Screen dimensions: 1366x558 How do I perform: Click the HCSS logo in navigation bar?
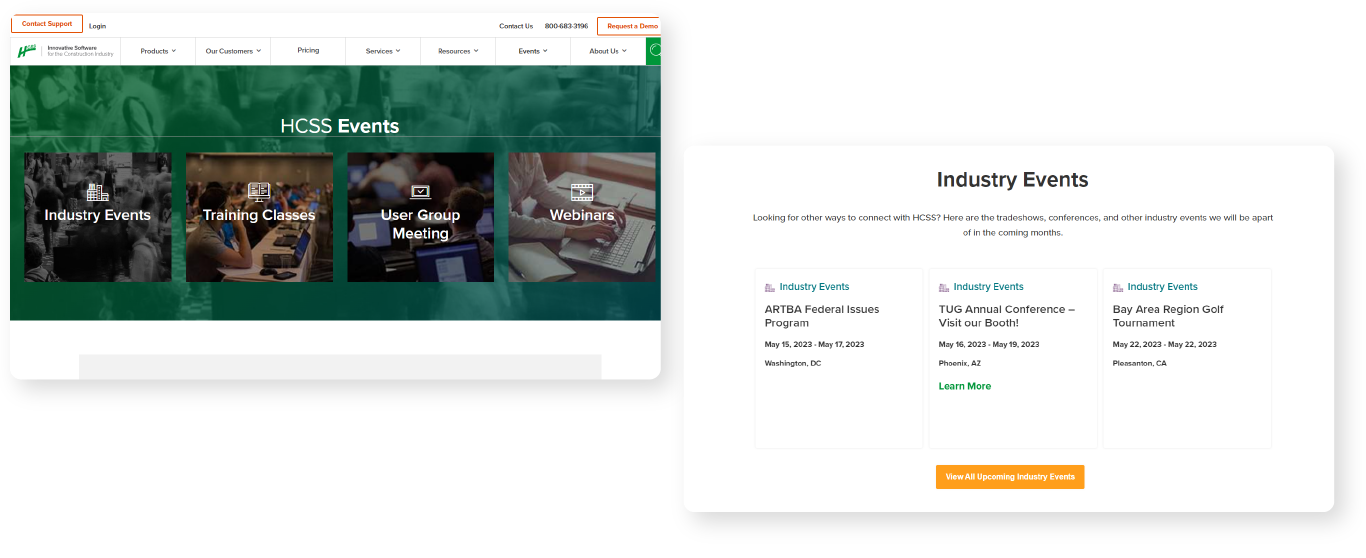click(x=27, y=50)
